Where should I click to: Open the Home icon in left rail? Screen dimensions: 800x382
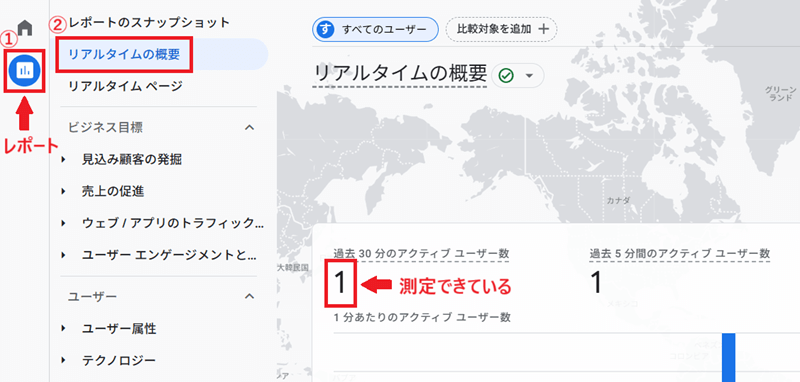[x=24, y=27]
